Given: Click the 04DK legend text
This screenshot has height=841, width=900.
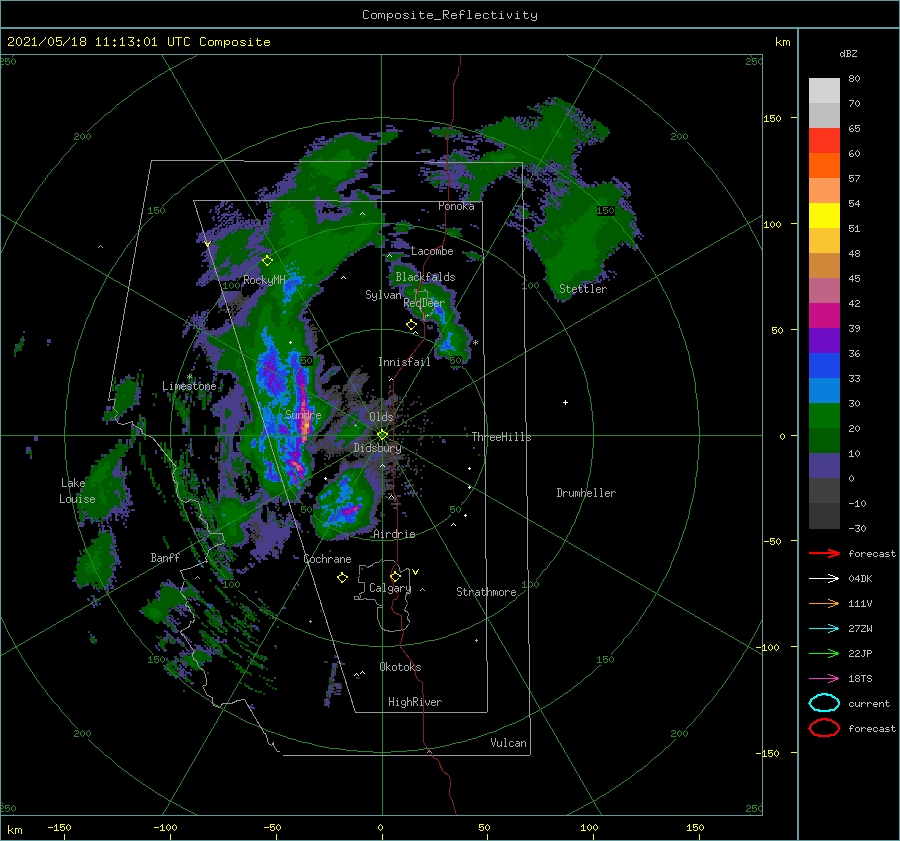Looking at the screenshot, I should 860,579.
